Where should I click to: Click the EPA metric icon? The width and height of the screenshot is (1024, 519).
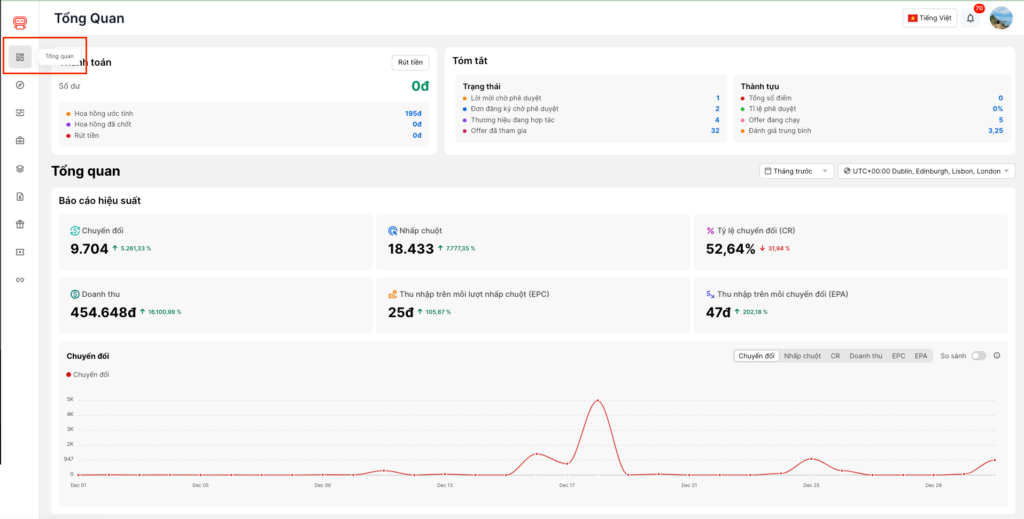point(711,294)
